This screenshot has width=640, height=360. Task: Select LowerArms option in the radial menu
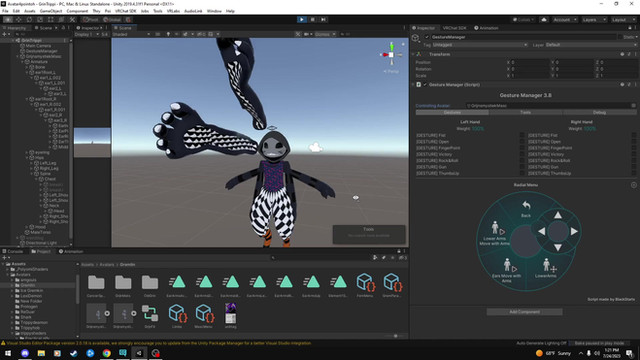click(x=546, y=269)
